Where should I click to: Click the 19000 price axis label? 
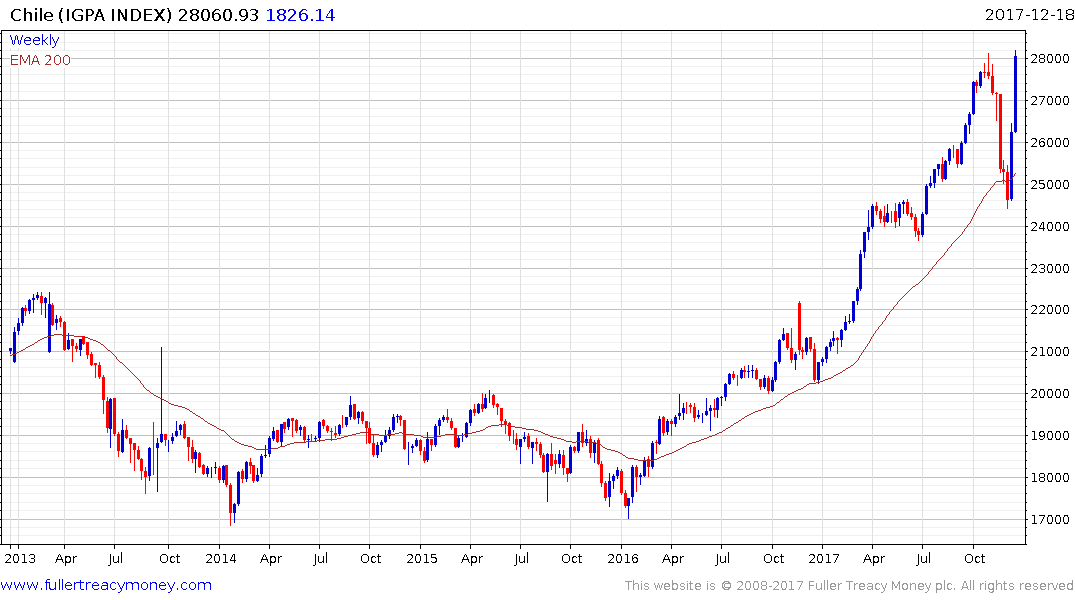coord(1050,435)
